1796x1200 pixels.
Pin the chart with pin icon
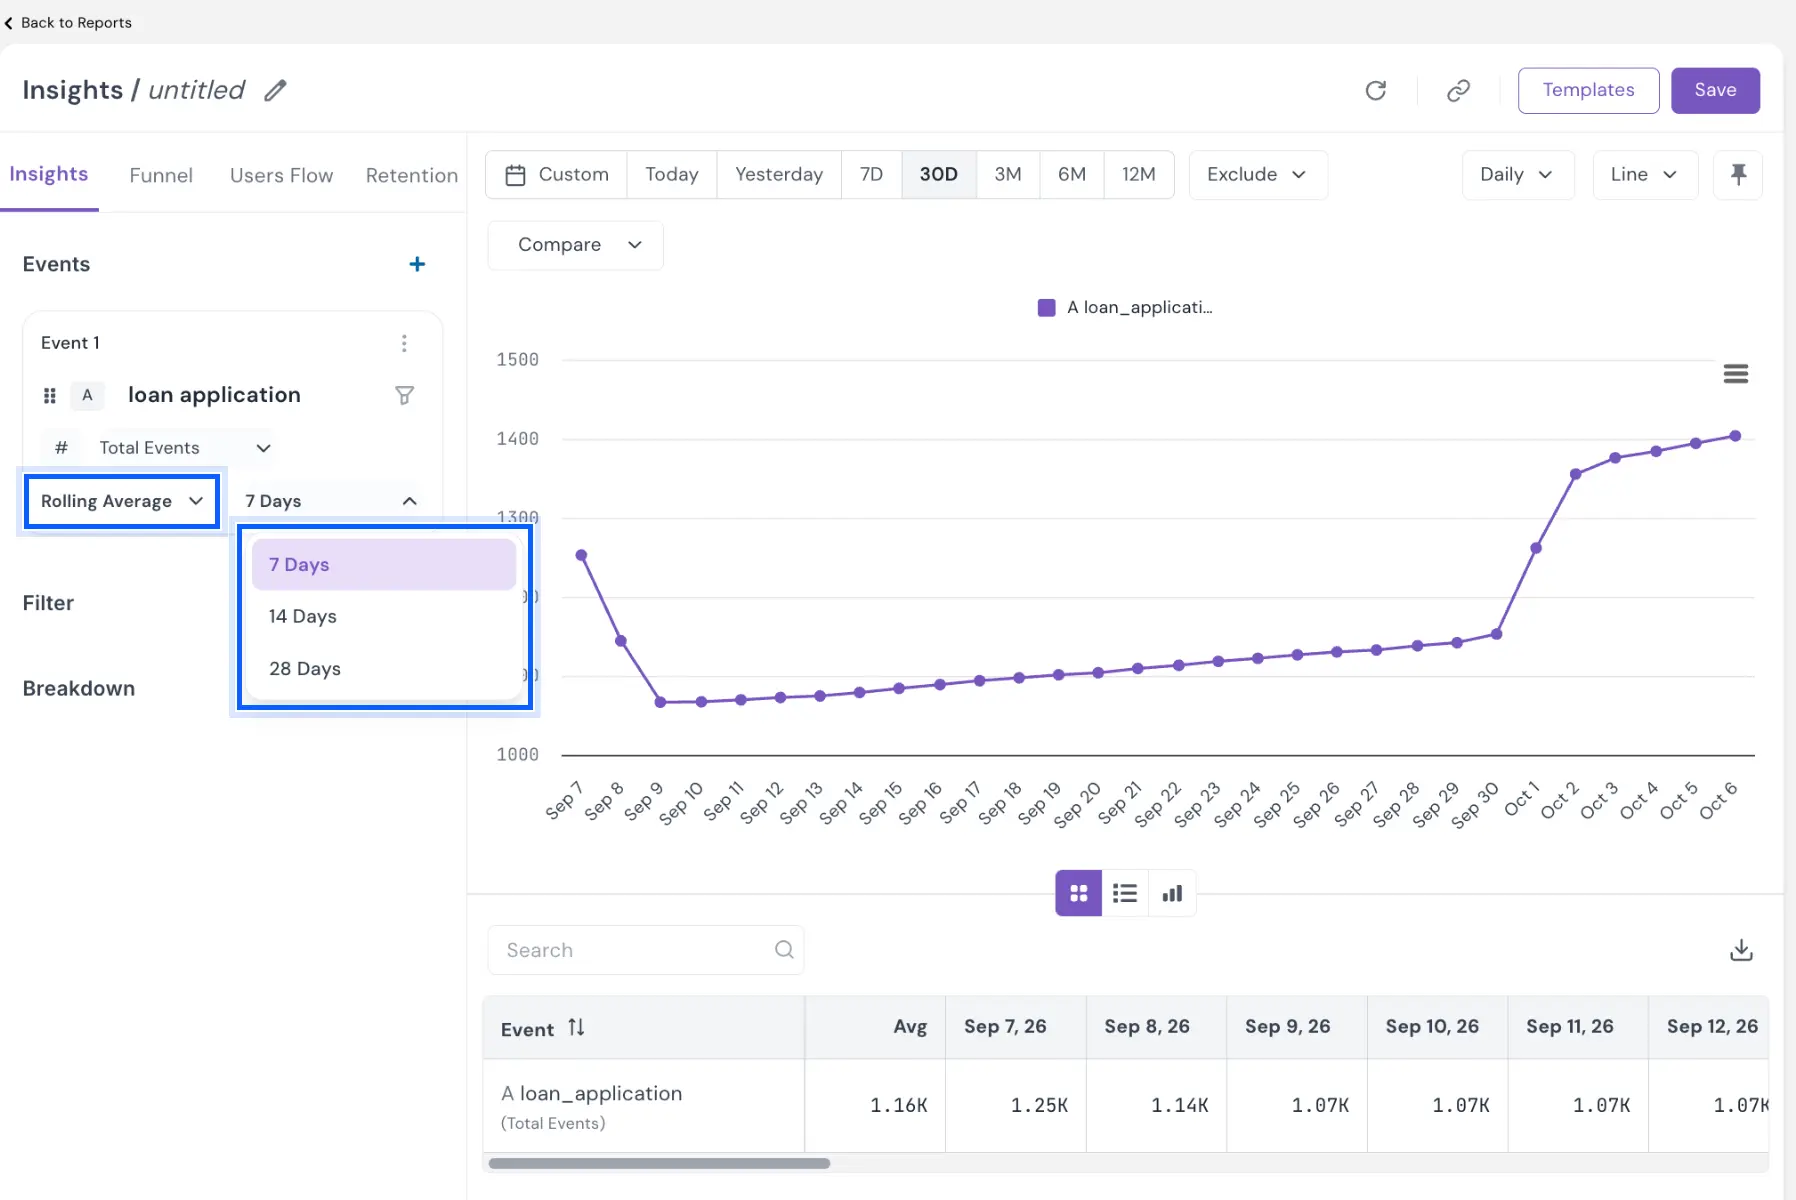(1738, 175)
